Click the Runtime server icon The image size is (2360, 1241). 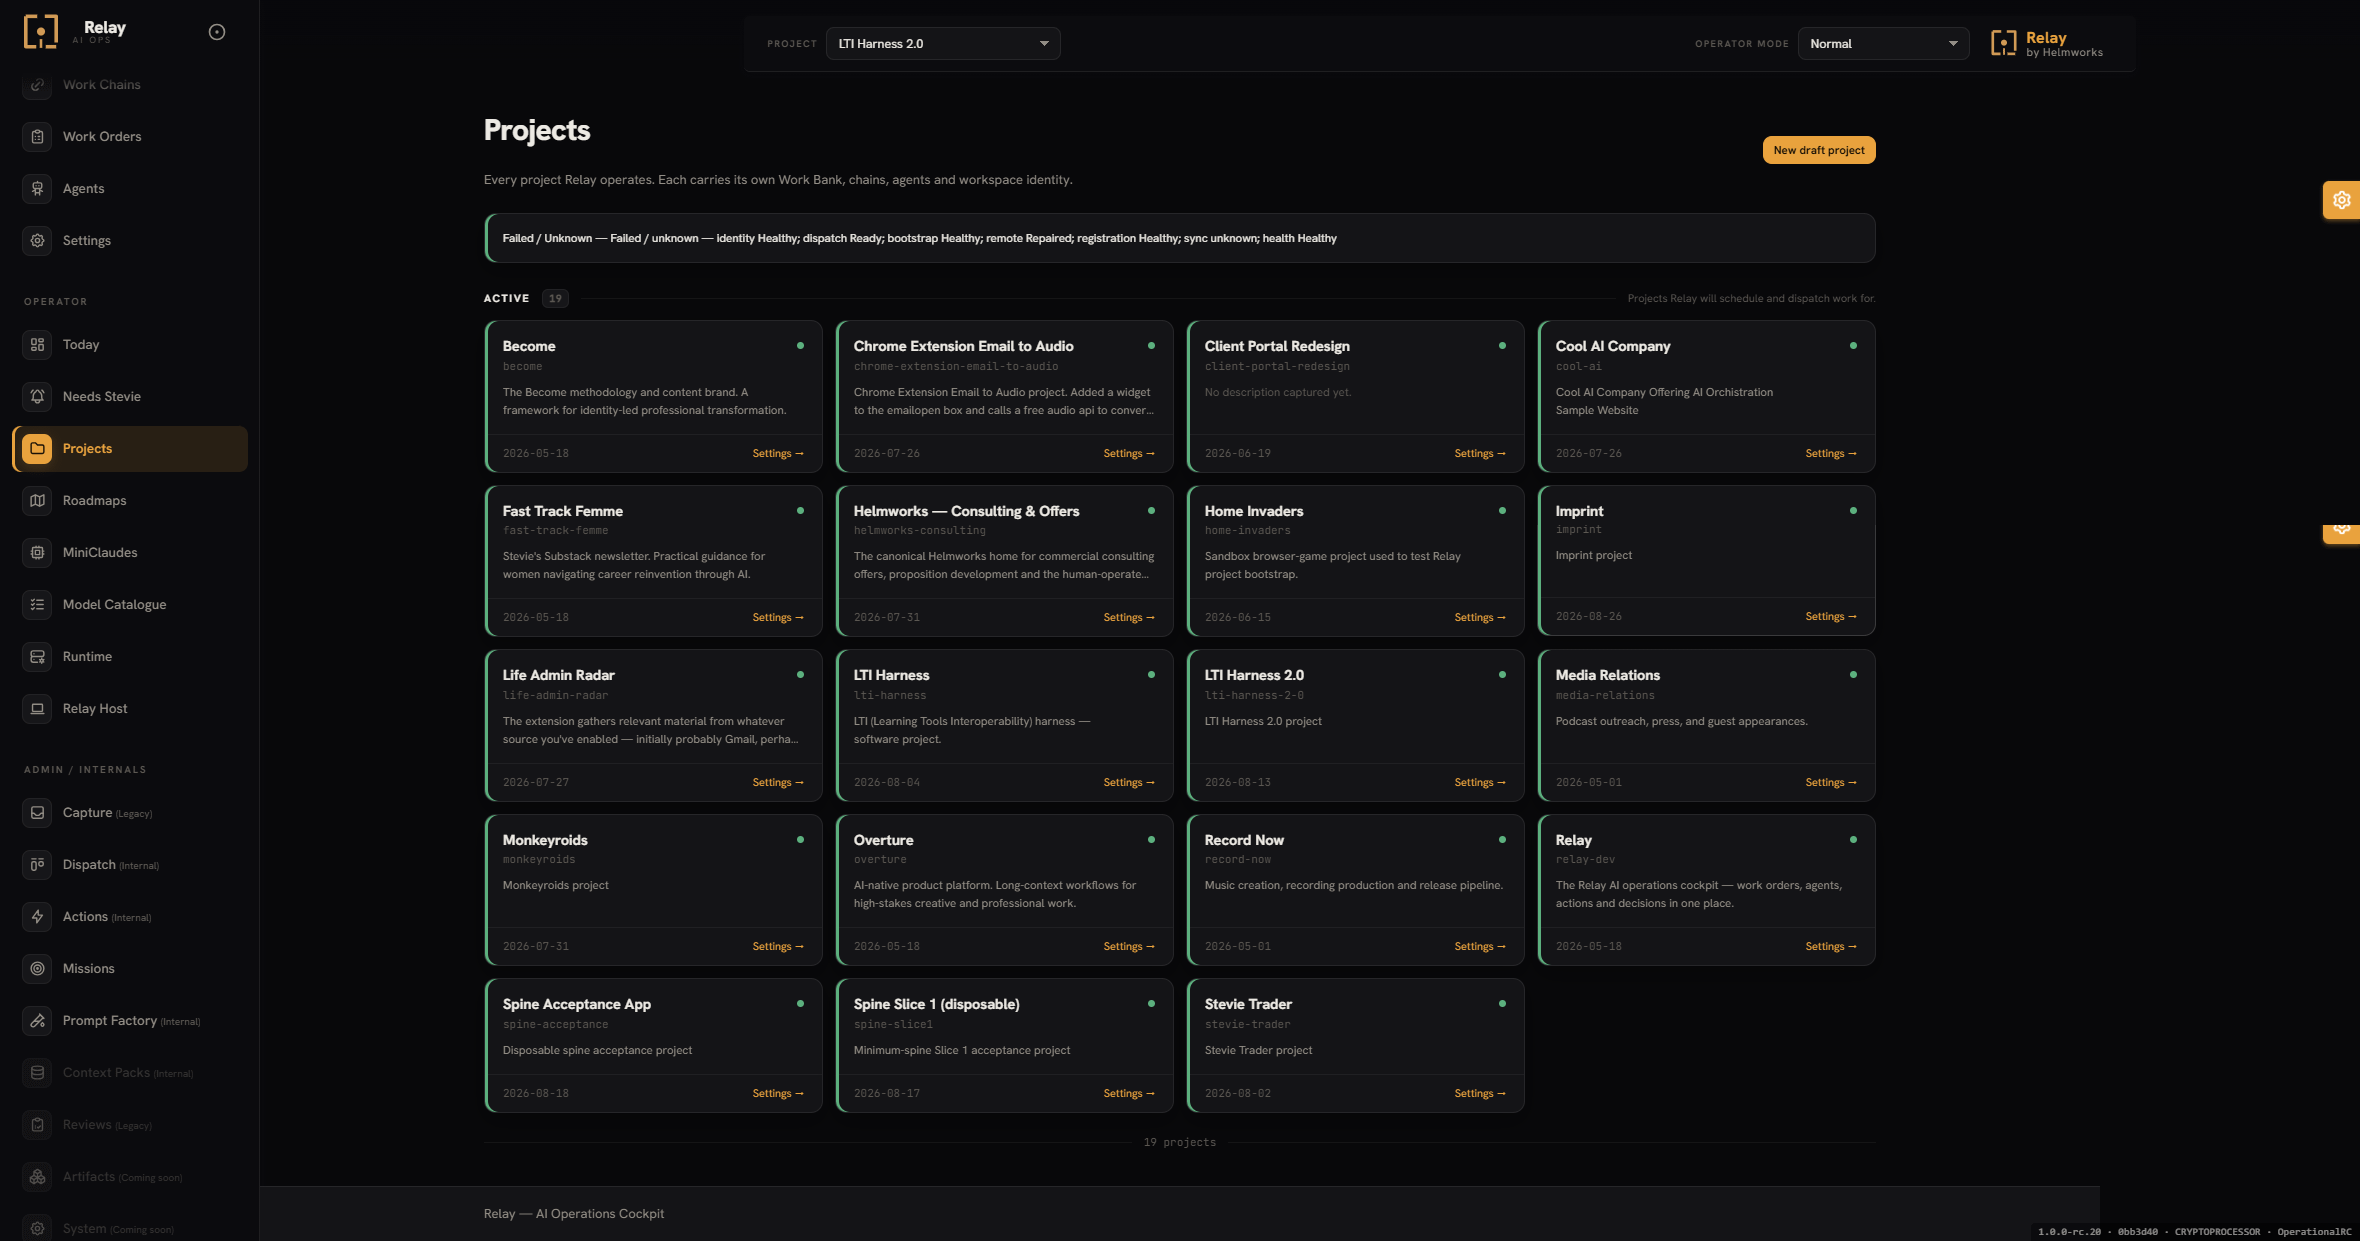[x=37, y=657]
